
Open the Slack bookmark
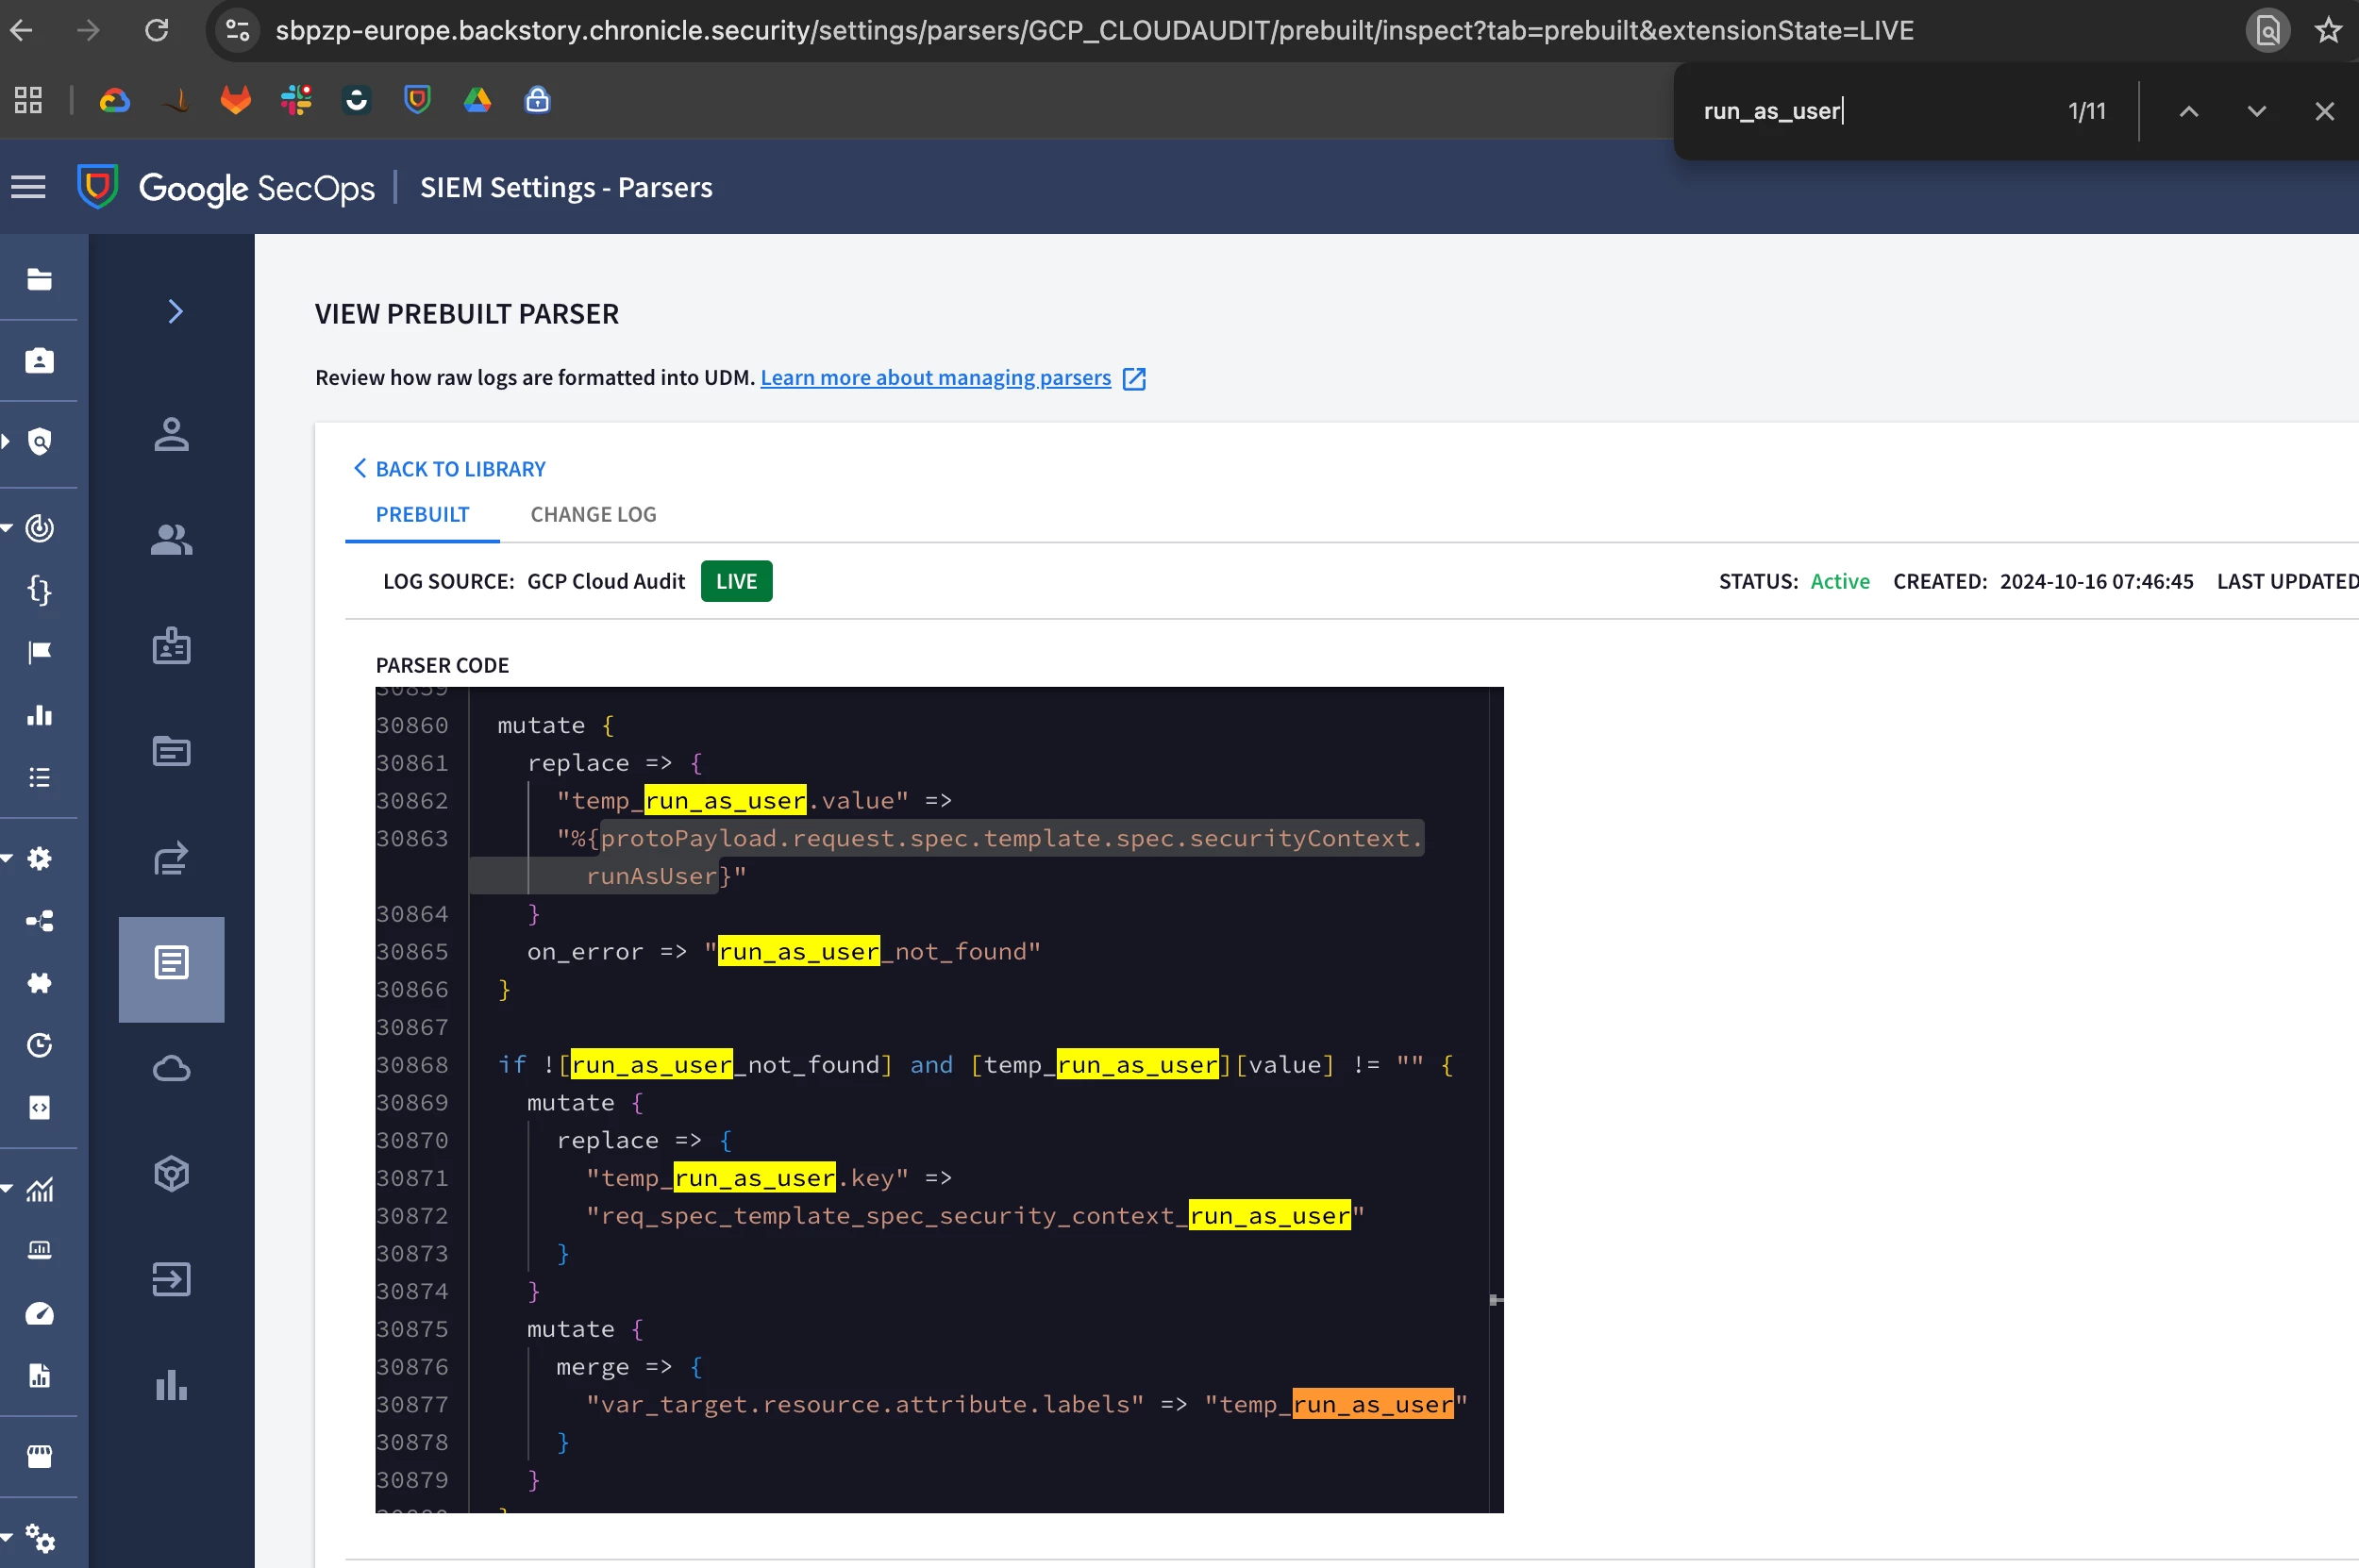coord(296,100)
